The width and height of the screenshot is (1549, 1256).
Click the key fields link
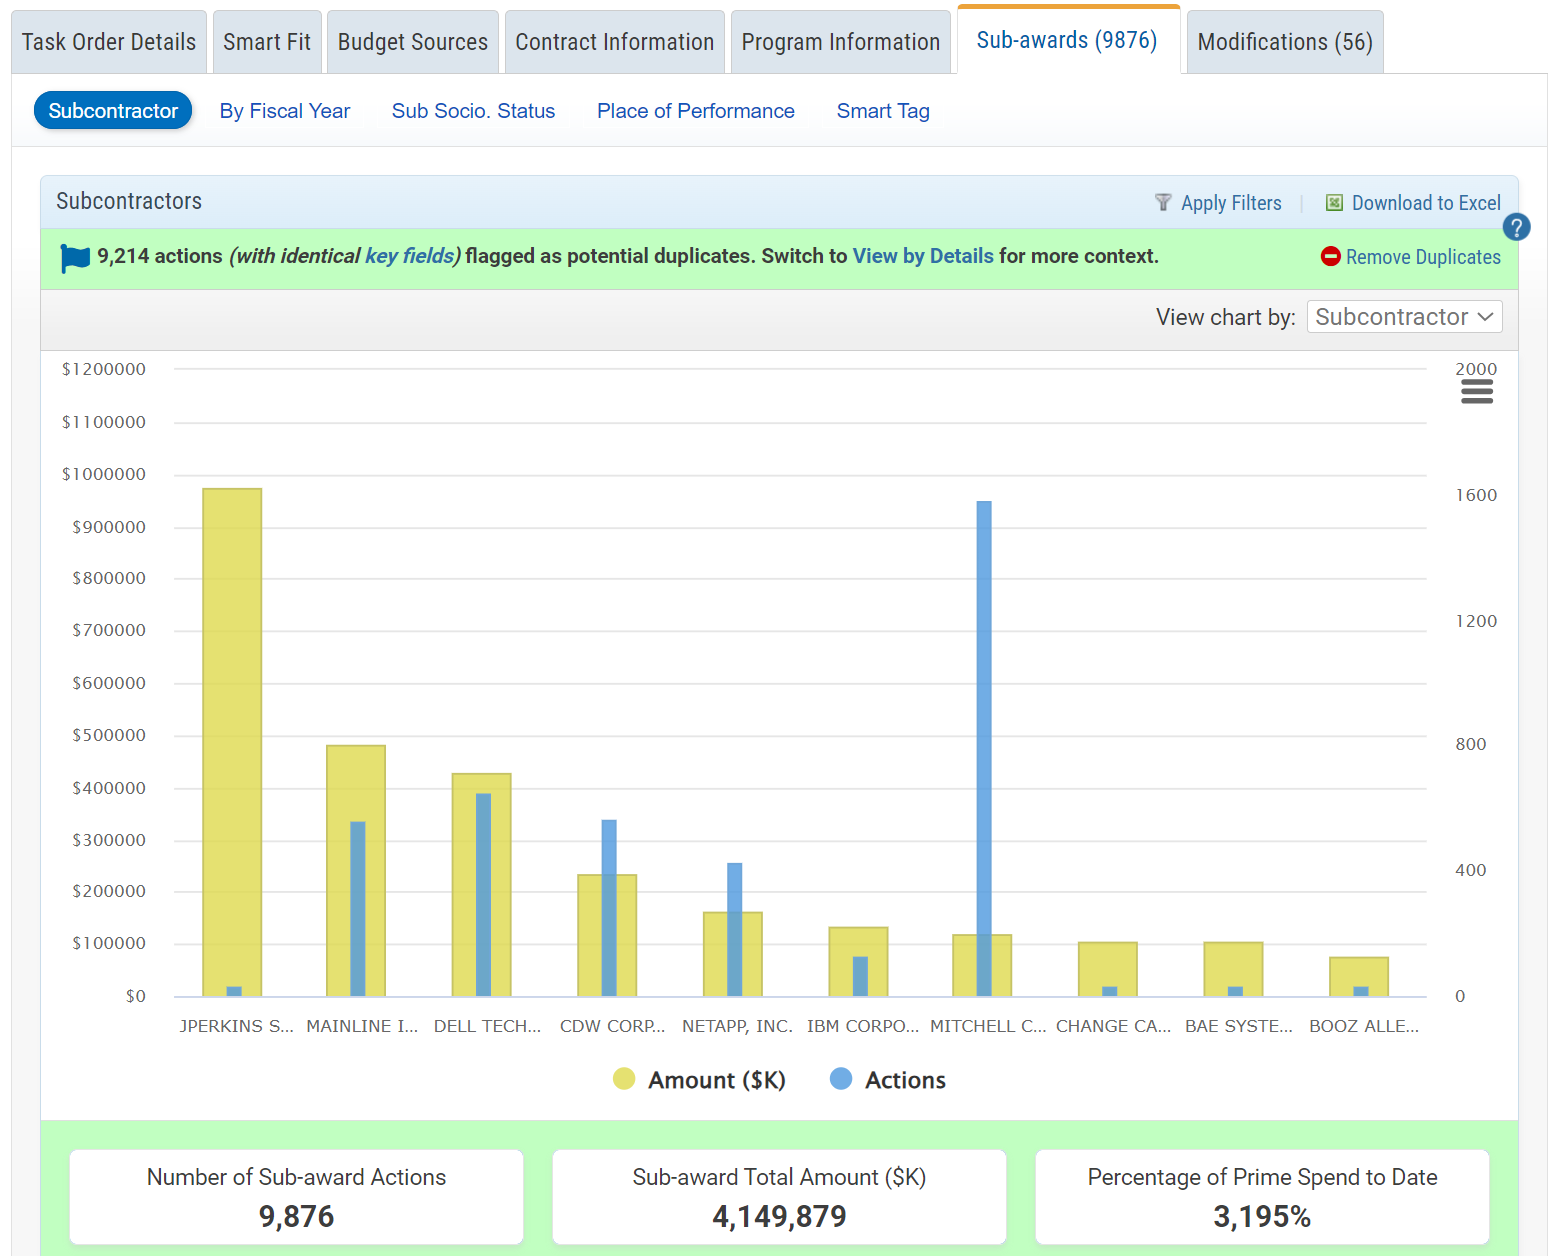pyautogui.click(x=411, y=256)
